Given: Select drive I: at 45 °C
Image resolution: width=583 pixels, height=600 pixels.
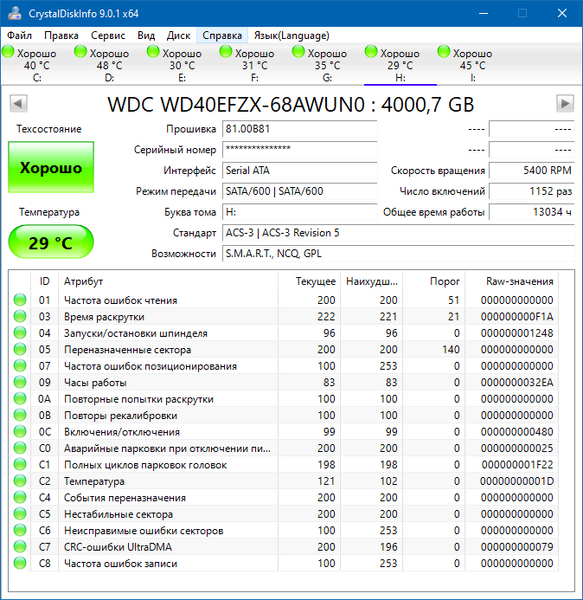Looking at the screenshot, I should [465, 64].
